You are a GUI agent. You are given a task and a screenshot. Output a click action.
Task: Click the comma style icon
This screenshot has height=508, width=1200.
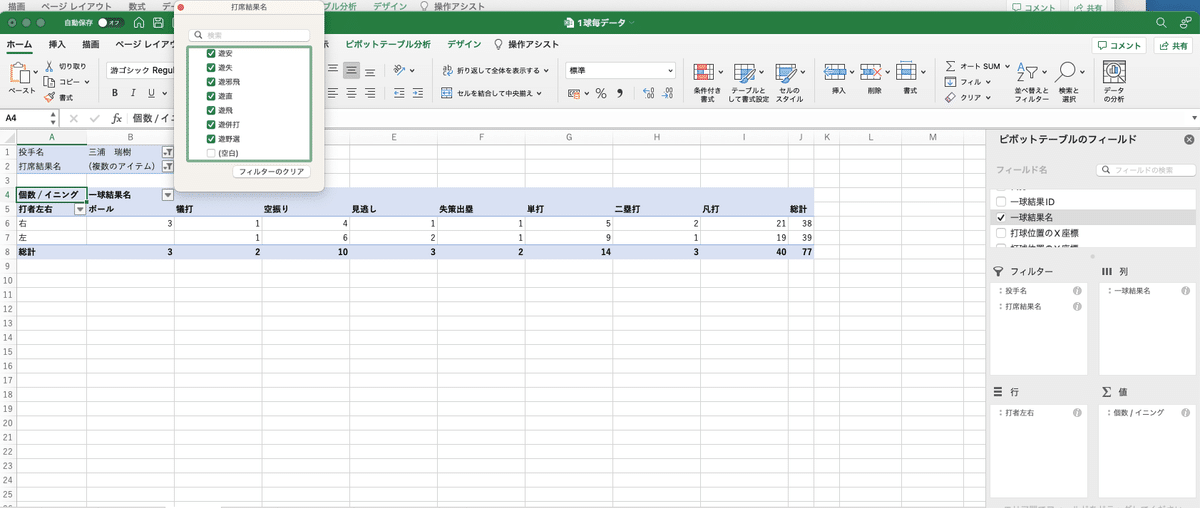[620, 93]
